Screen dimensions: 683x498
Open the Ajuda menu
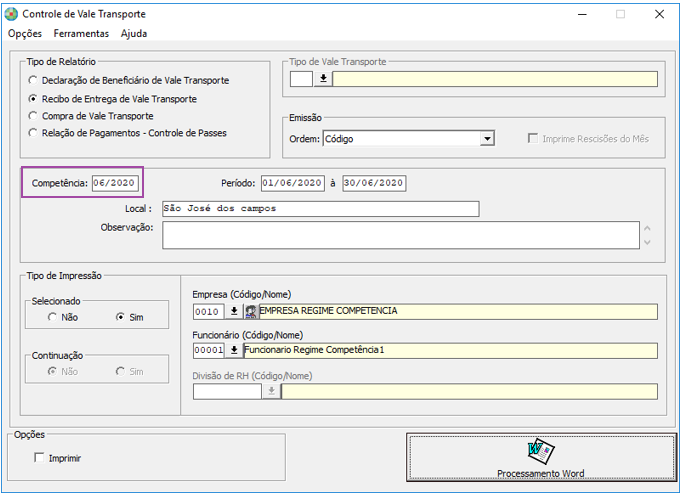pos(134,34)
